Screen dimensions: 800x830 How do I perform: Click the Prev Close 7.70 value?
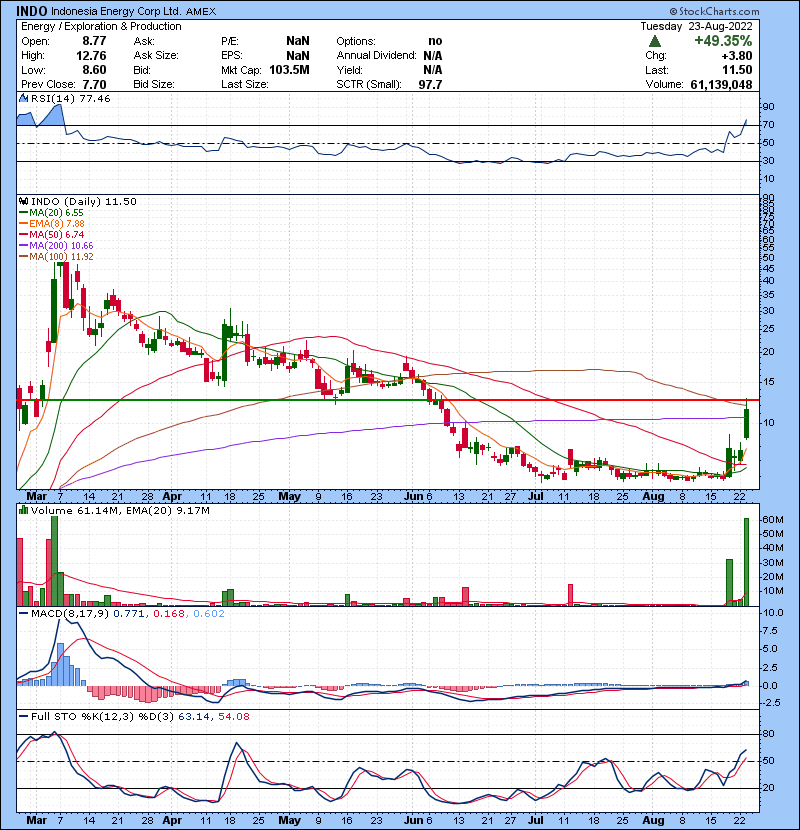94,85
